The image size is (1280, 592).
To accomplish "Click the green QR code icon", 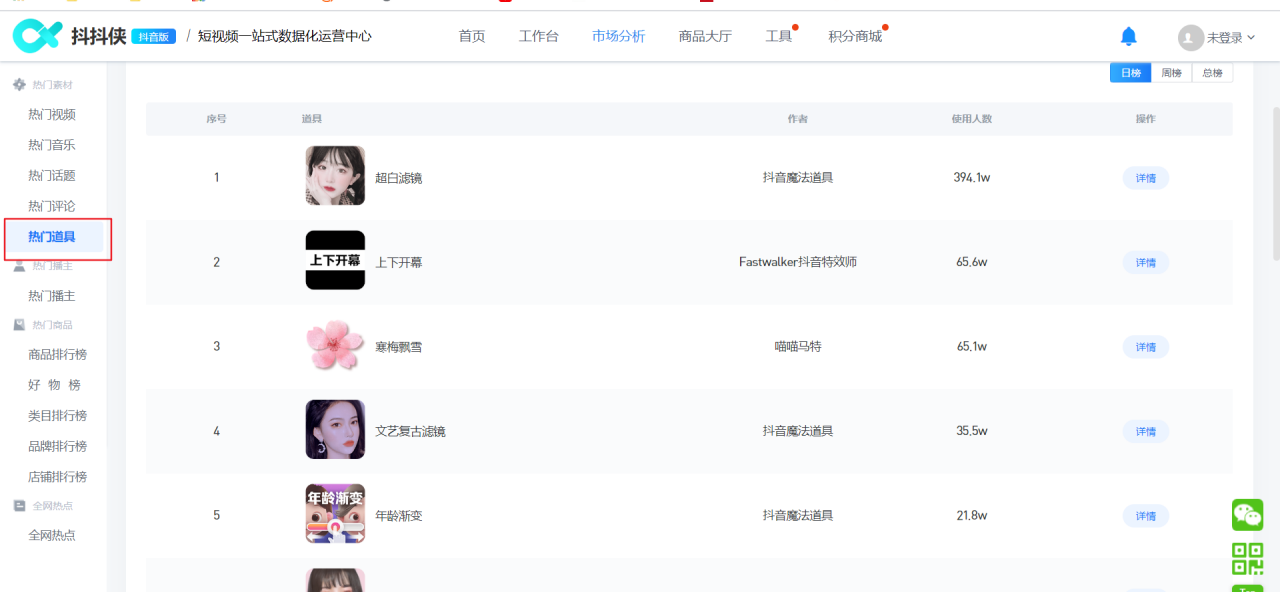I will click(x=1247, y=558).
